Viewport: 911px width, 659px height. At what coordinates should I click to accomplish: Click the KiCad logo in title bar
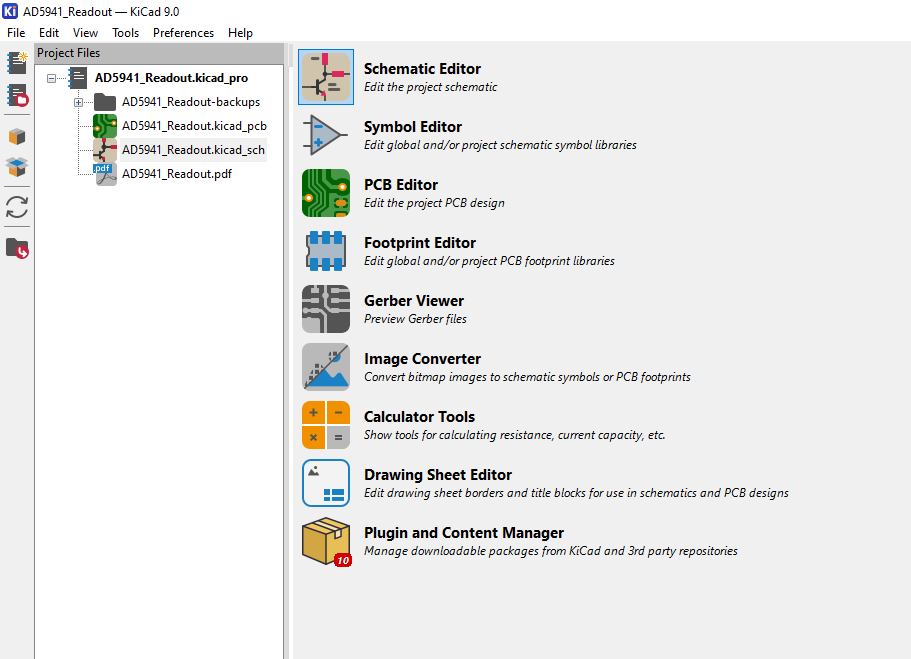click(10, 11)
